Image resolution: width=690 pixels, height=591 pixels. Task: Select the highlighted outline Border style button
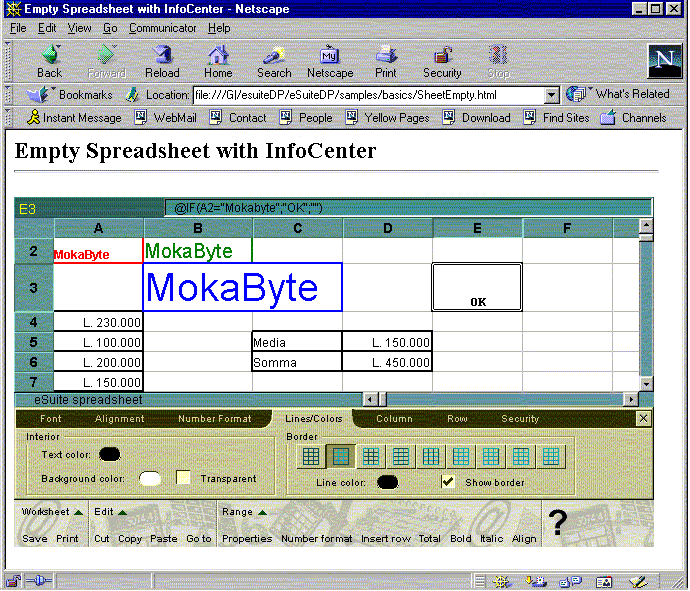[x=341, y=456]
